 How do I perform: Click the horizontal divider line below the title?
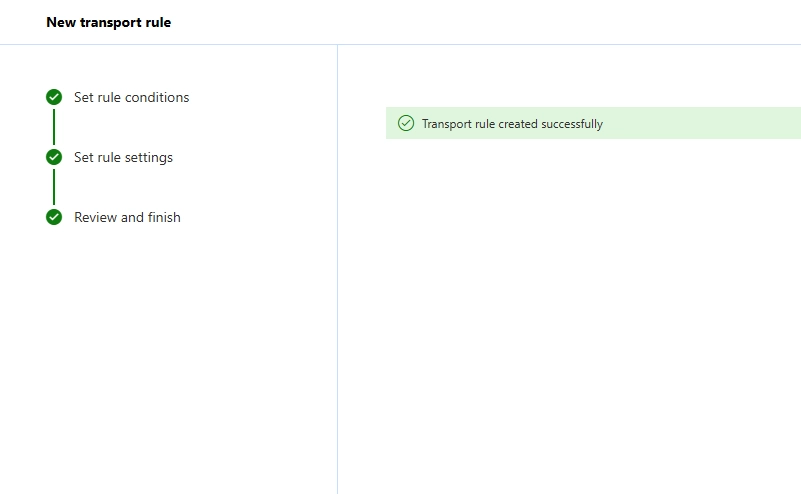click(400, 44)
